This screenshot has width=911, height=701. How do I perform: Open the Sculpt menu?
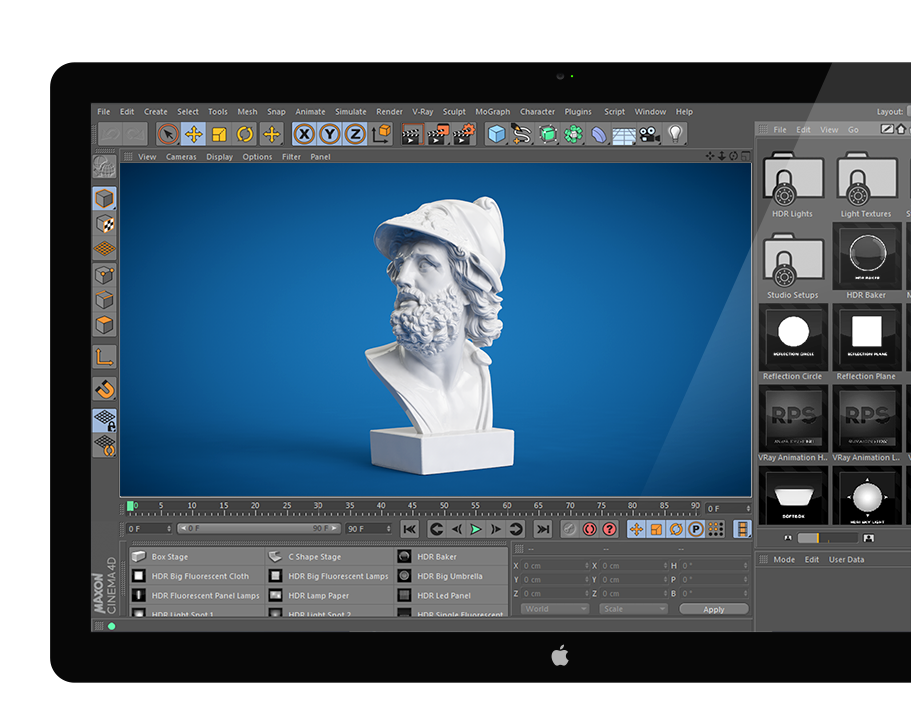454,112
